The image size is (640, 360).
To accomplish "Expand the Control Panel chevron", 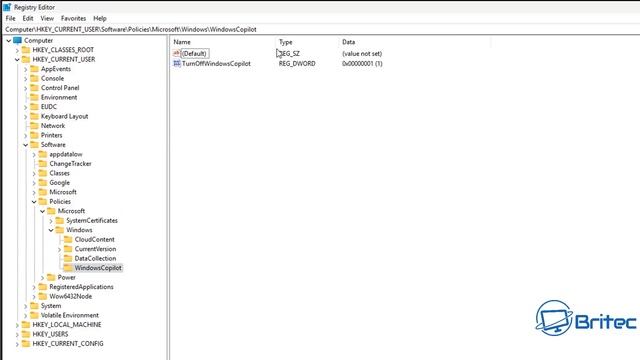I will tap(26, 88).
